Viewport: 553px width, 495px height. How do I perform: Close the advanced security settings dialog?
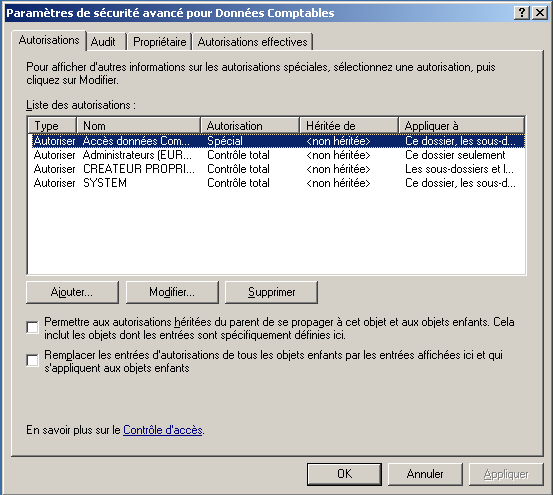540,13
